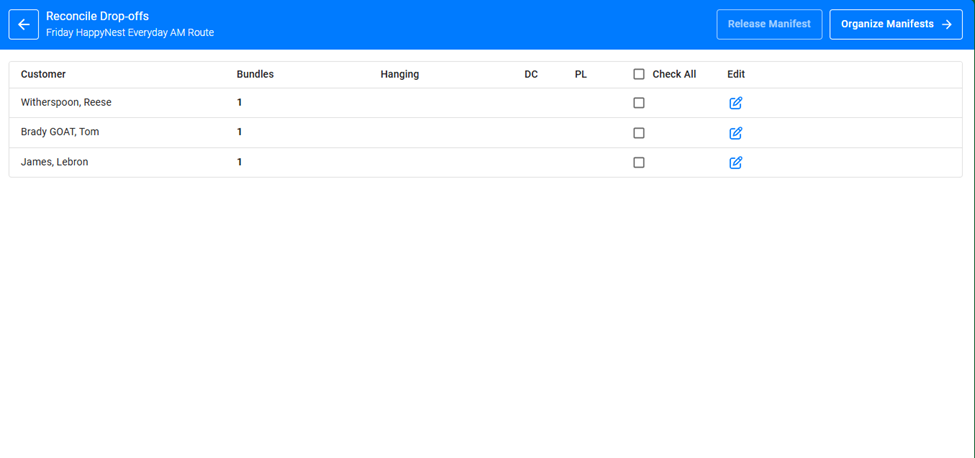The image size is (975, 458).
Task: Toggle the Check All checkbox
Action: click(x=639, y=74)
